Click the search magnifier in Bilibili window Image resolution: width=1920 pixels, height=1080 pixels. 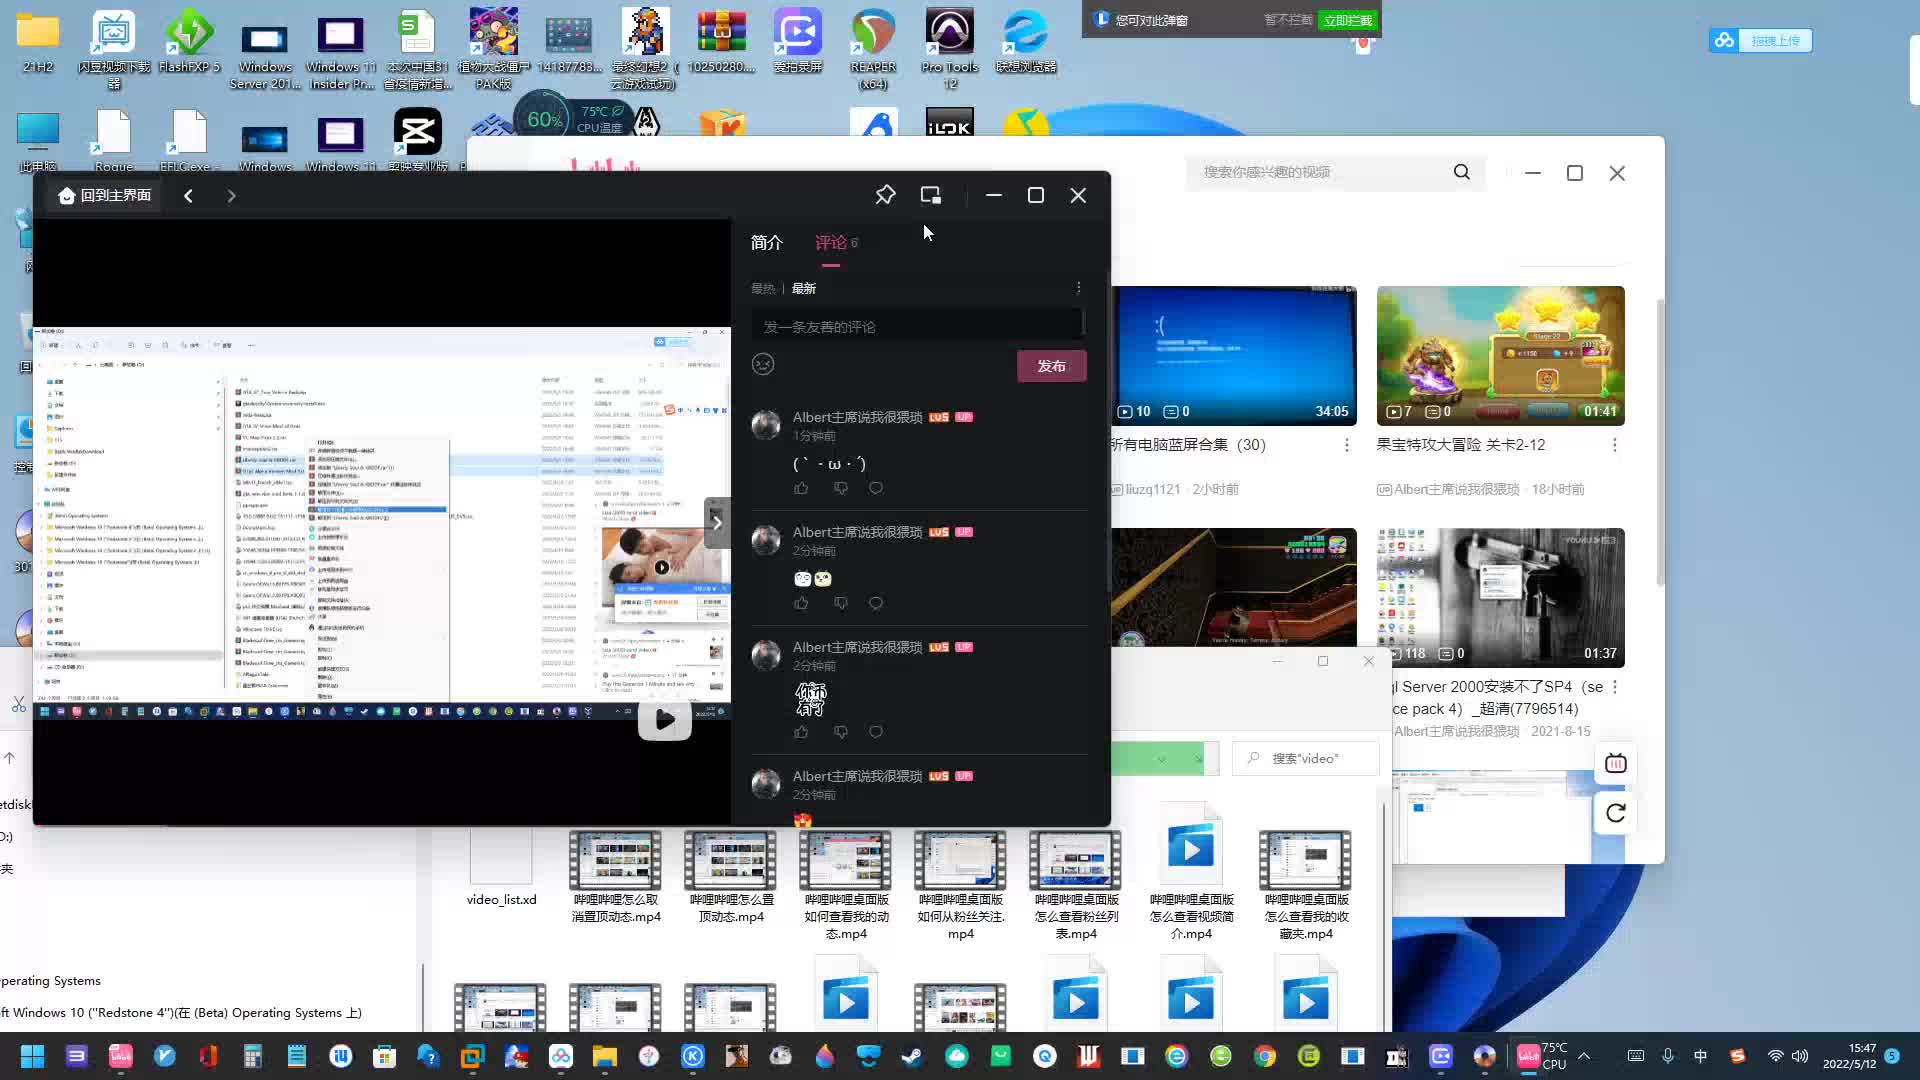(1462, 172)
